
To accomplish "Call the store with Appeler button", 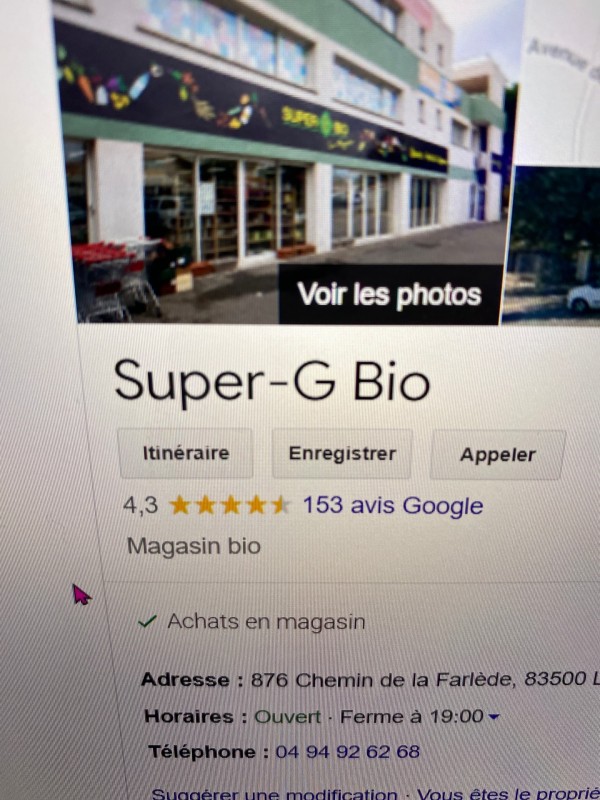I will coord(498,455).
